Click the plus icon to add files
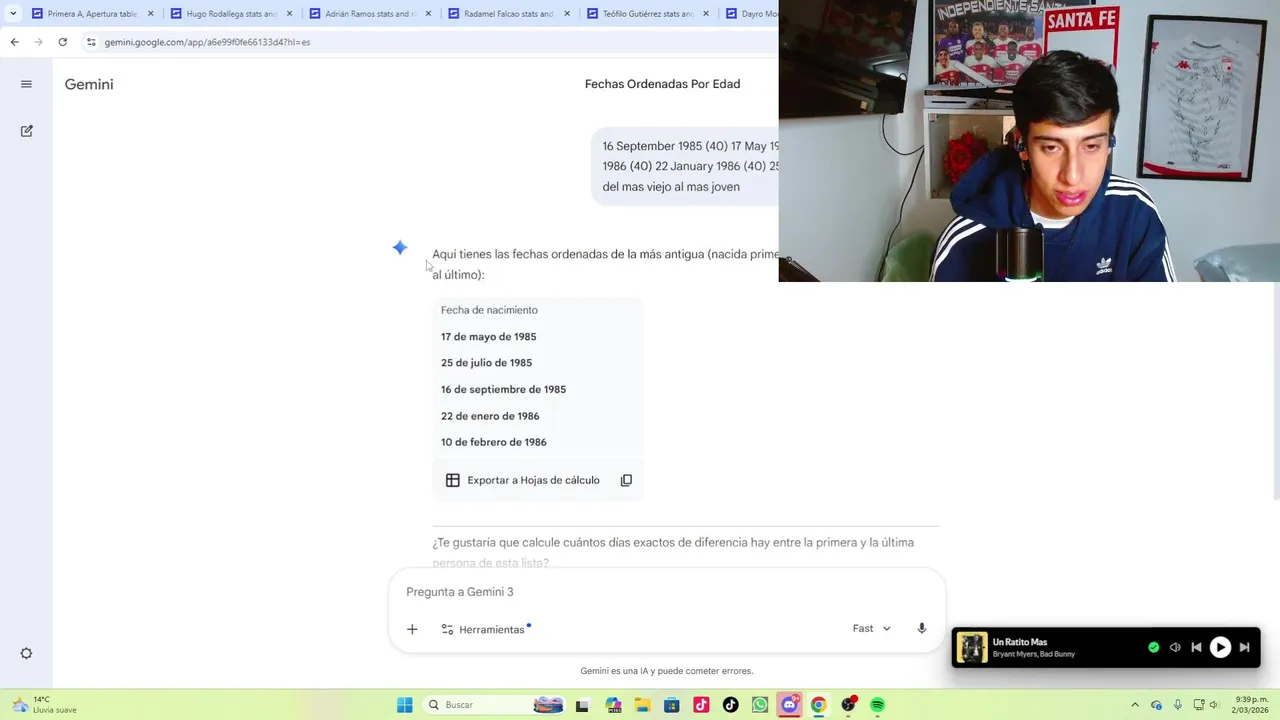 point(412,629)
